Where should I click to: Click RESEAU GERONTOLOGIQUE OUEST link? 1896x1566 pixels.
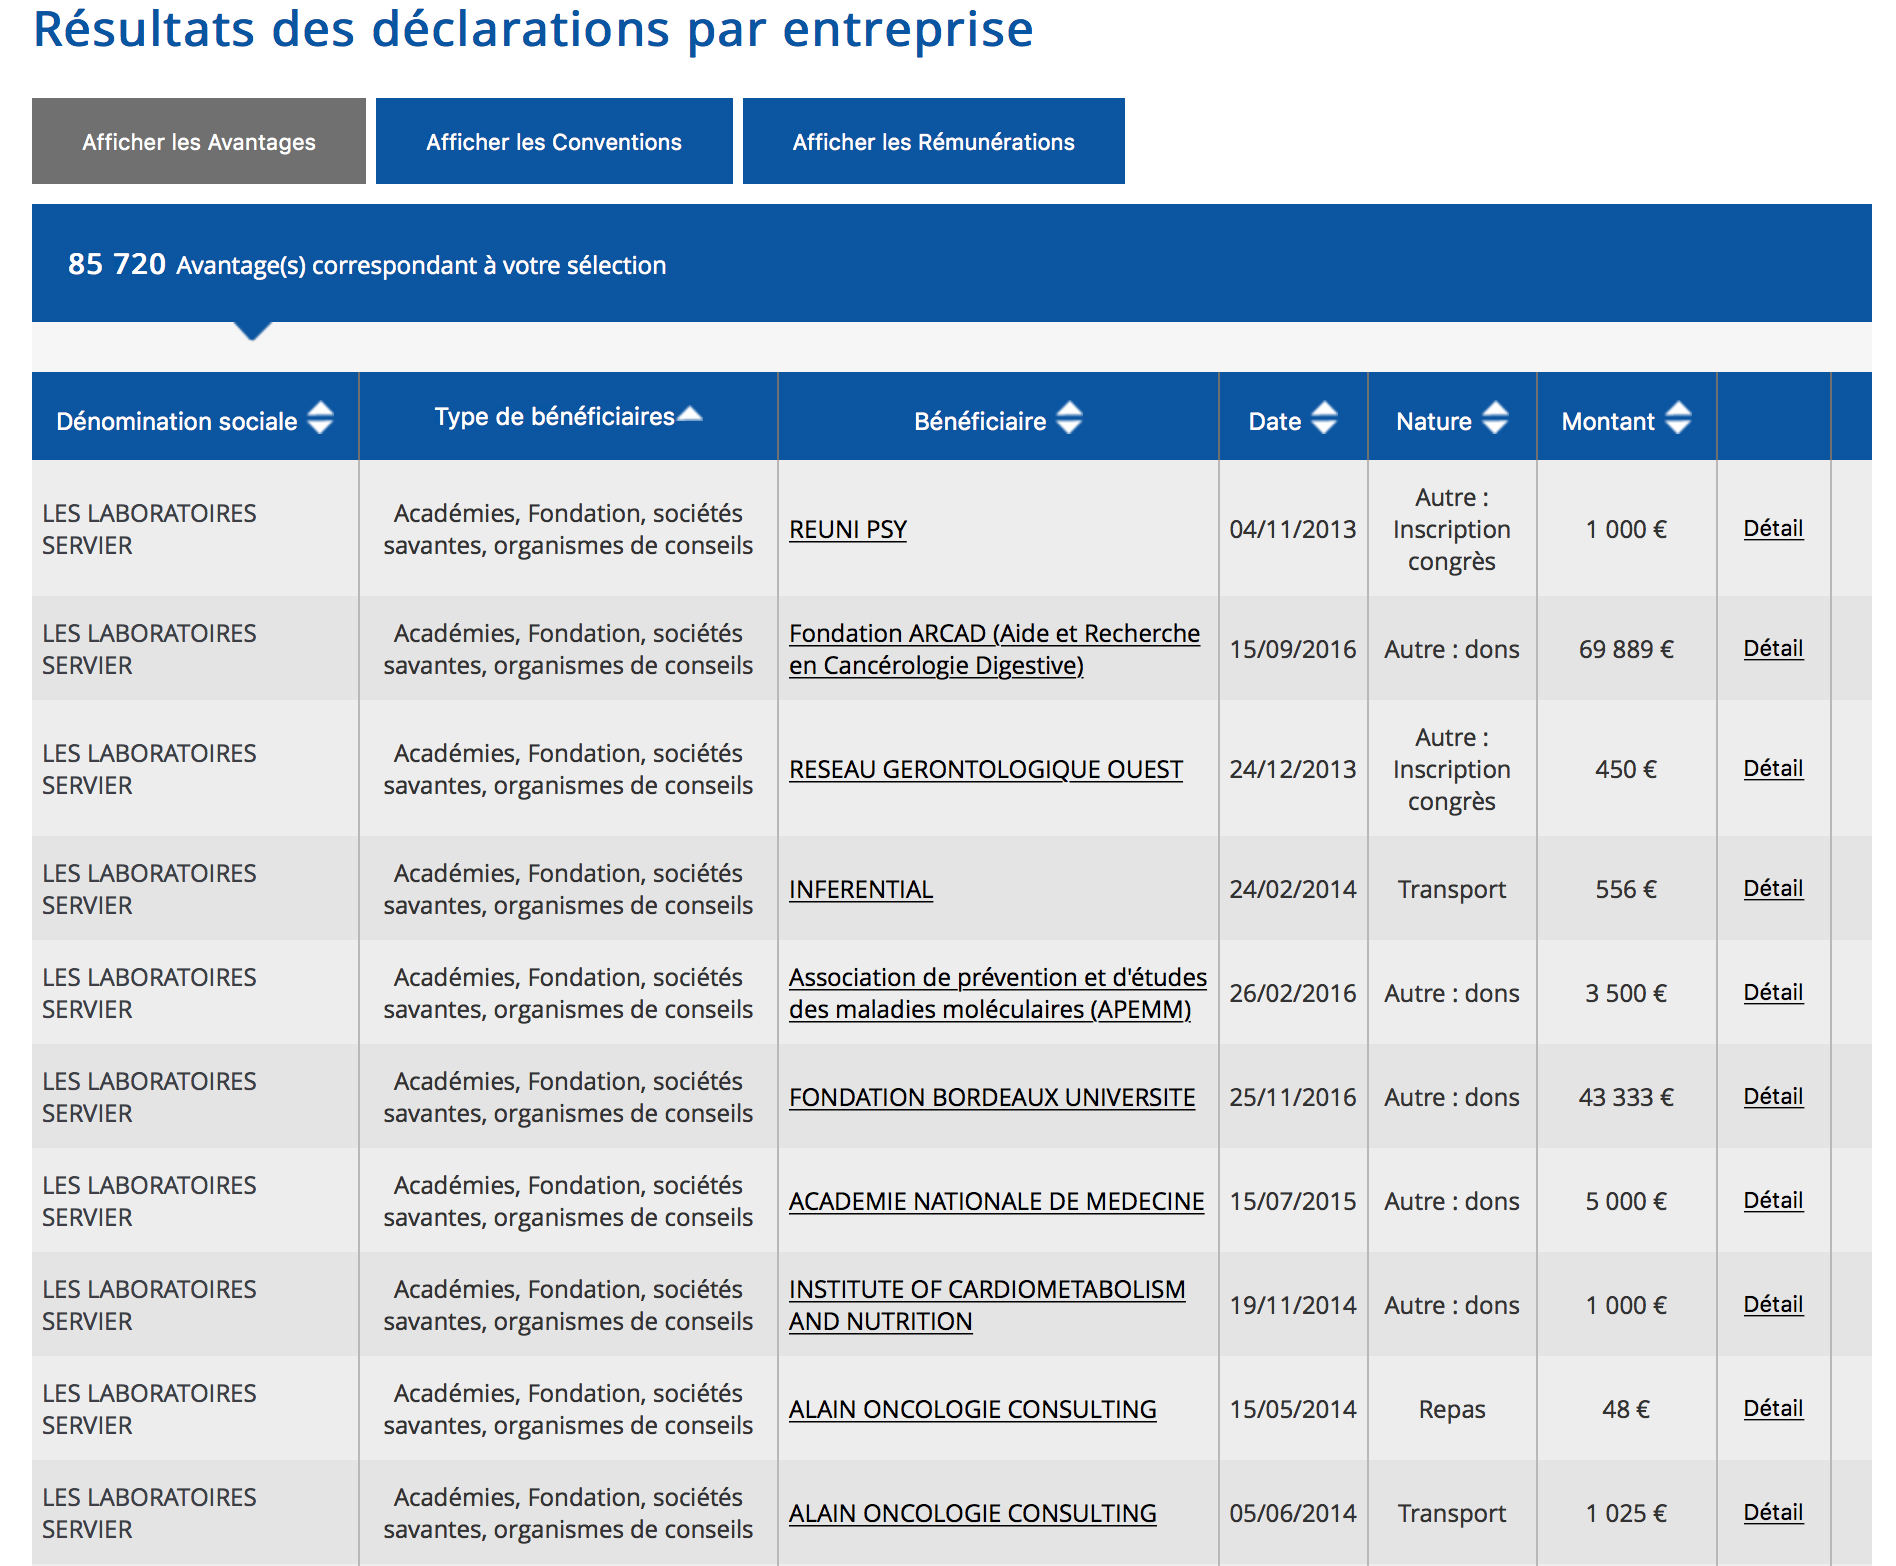click(985, 769)
